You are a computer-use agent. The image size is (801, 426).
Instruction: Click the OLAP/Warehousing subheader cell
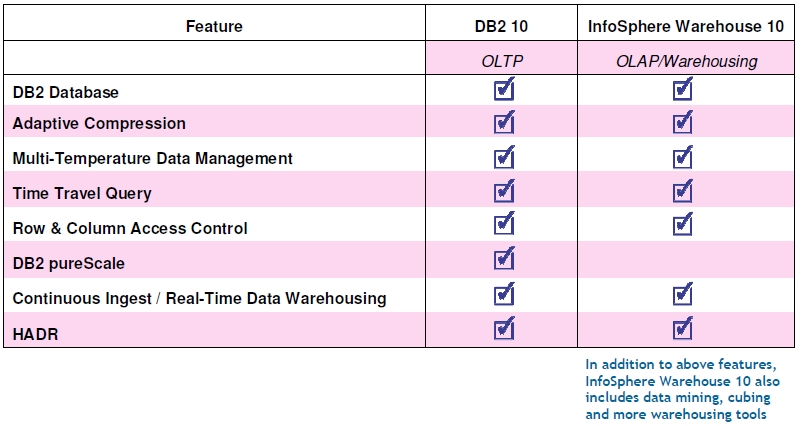[686, 58]
